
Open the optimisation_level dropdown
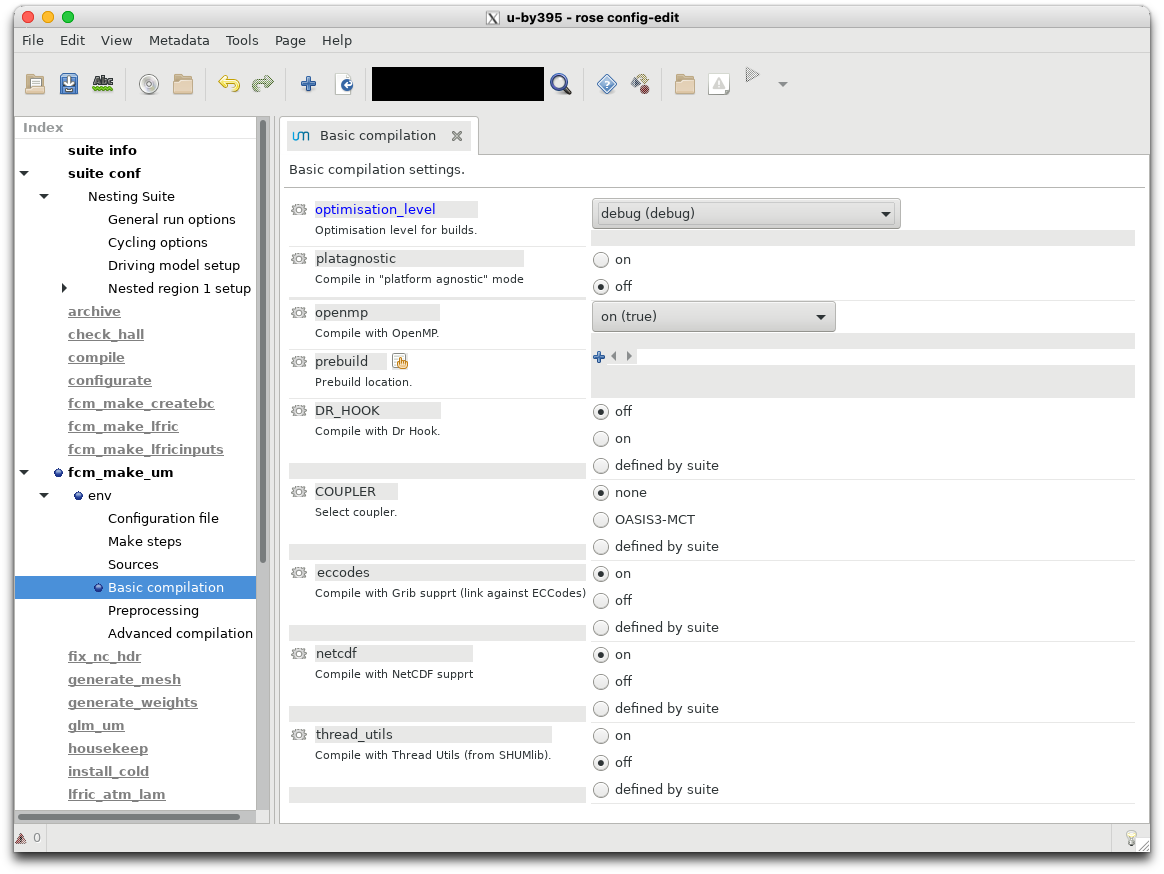(745, 213)
